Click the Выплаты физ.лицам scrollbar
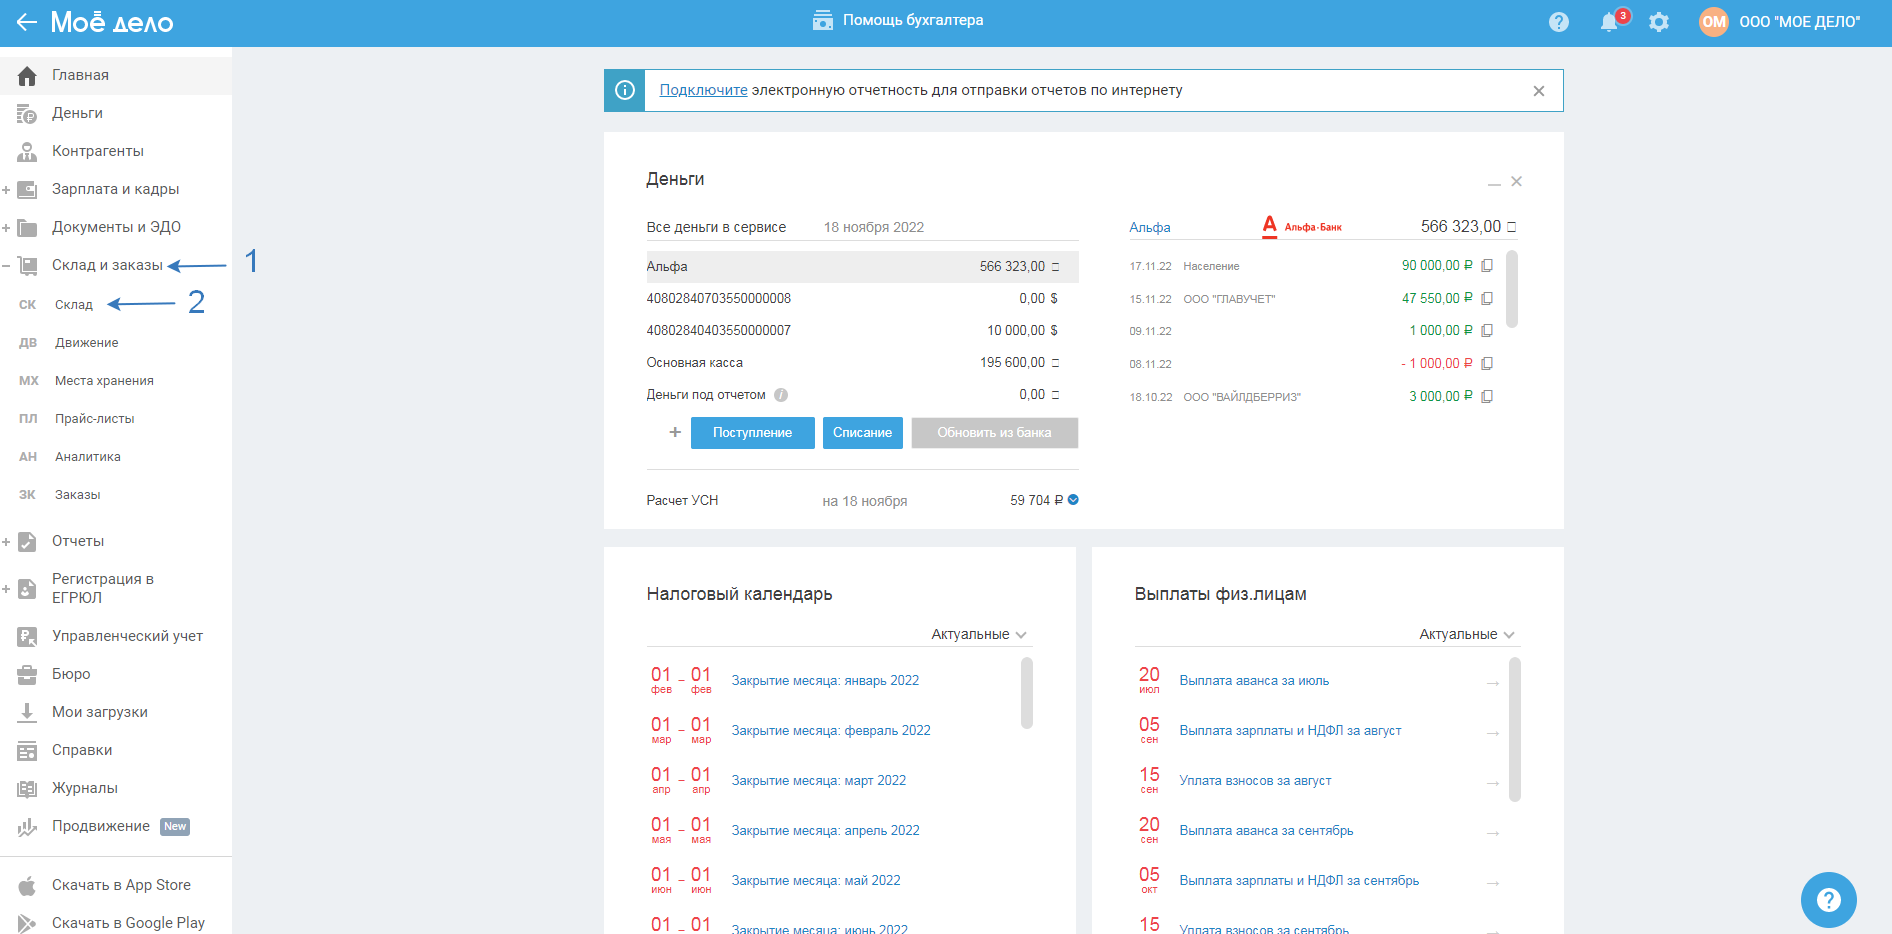Image resolution: width=1892 pixels, height=934 pixels. (1514, 729)
